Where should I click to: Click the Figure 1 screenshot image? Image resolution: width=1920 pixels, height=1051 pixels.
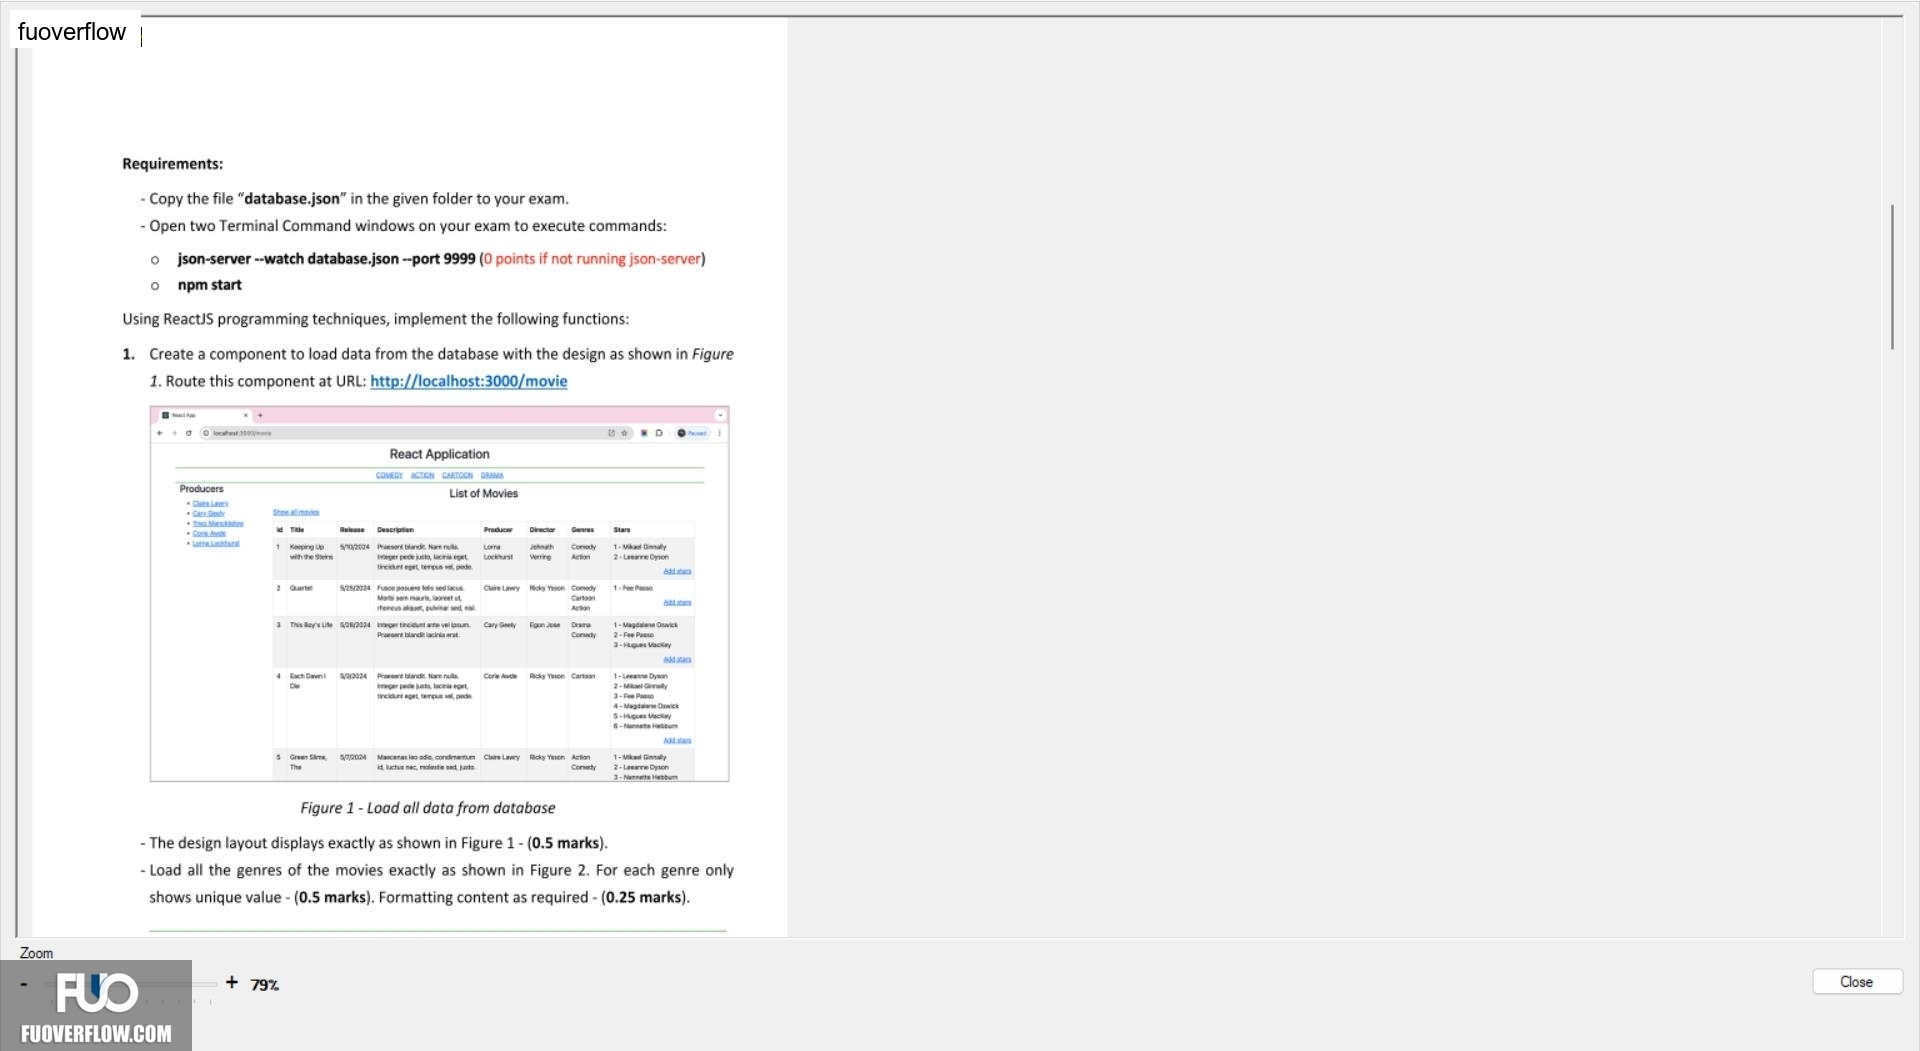(x=439, y=594)
